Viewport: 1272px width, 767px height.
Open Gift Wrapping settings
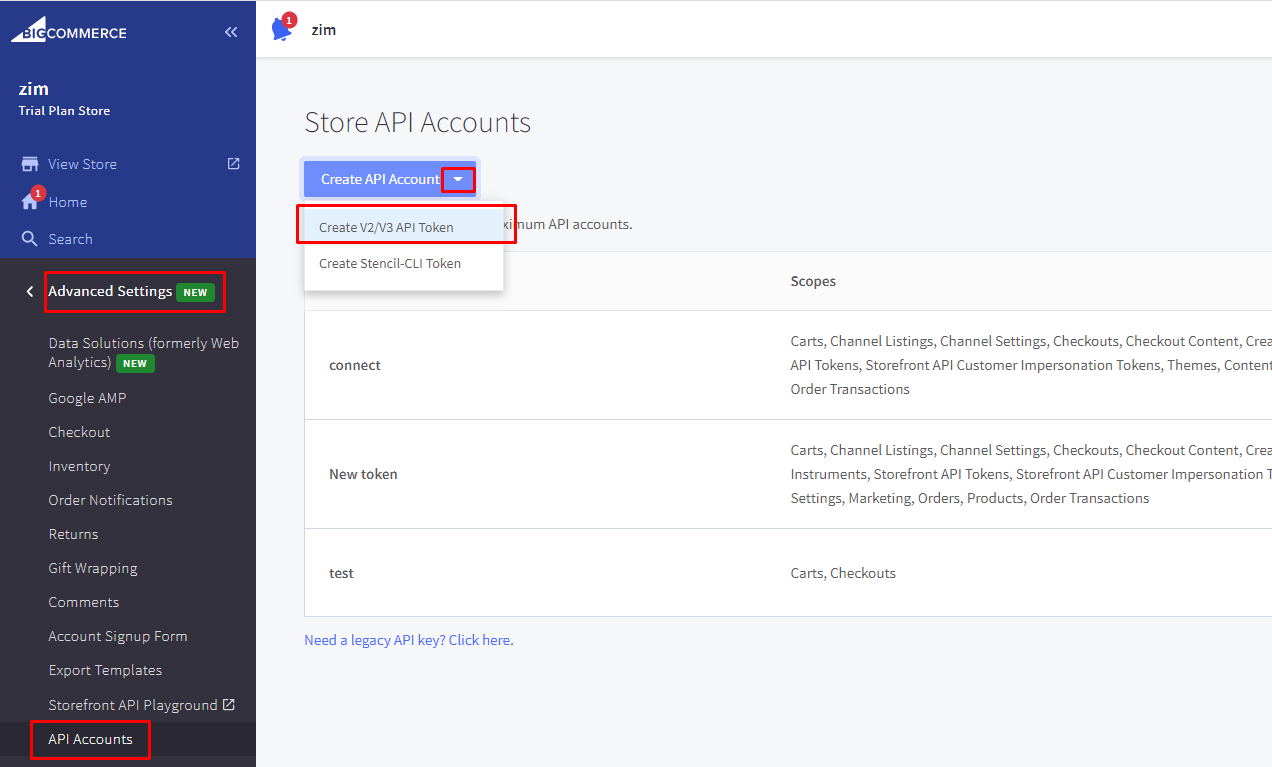tap(93, 568)
